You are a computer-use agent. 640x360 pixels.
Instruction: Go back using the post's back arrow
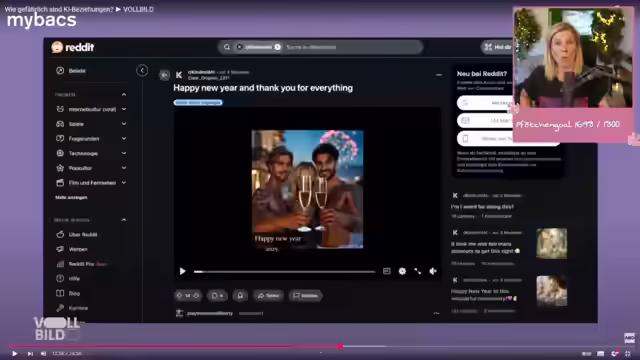[164, 75]
